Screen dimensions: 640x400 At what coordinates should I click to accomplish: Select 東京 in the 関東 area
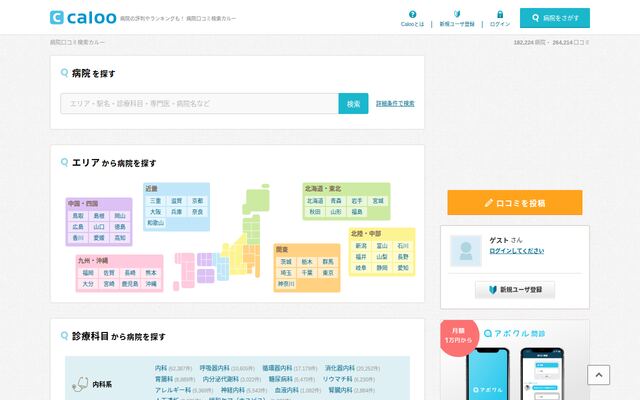pyautogui.click(x=328, y=273)
